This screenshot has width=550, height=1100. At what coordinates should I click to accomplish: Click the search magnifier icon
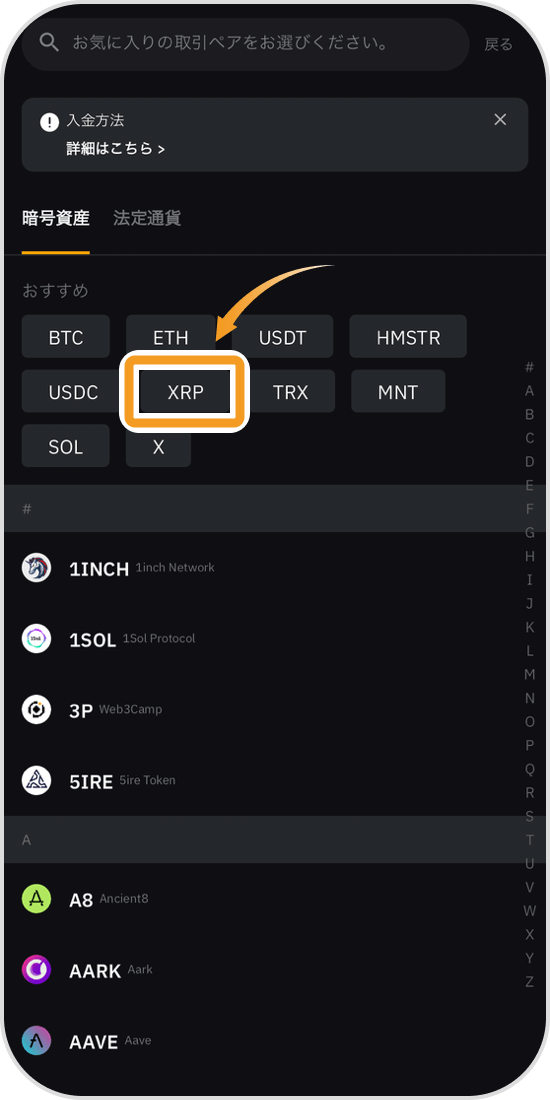pos(48,43)
